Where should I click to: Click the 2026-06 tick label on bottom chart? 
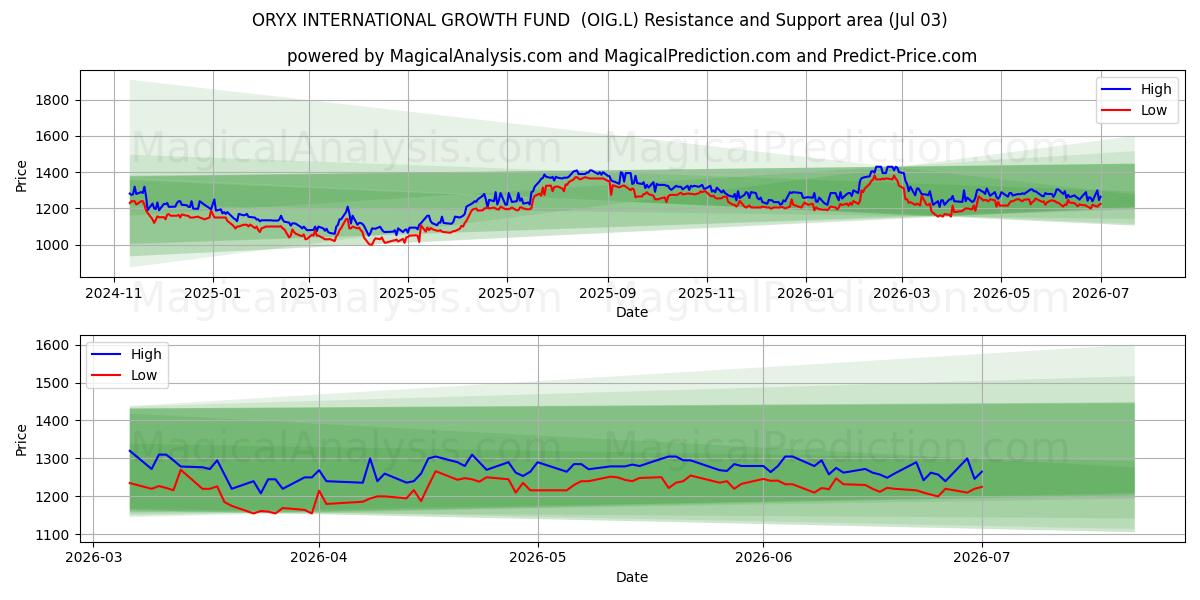tap(763, 558)
